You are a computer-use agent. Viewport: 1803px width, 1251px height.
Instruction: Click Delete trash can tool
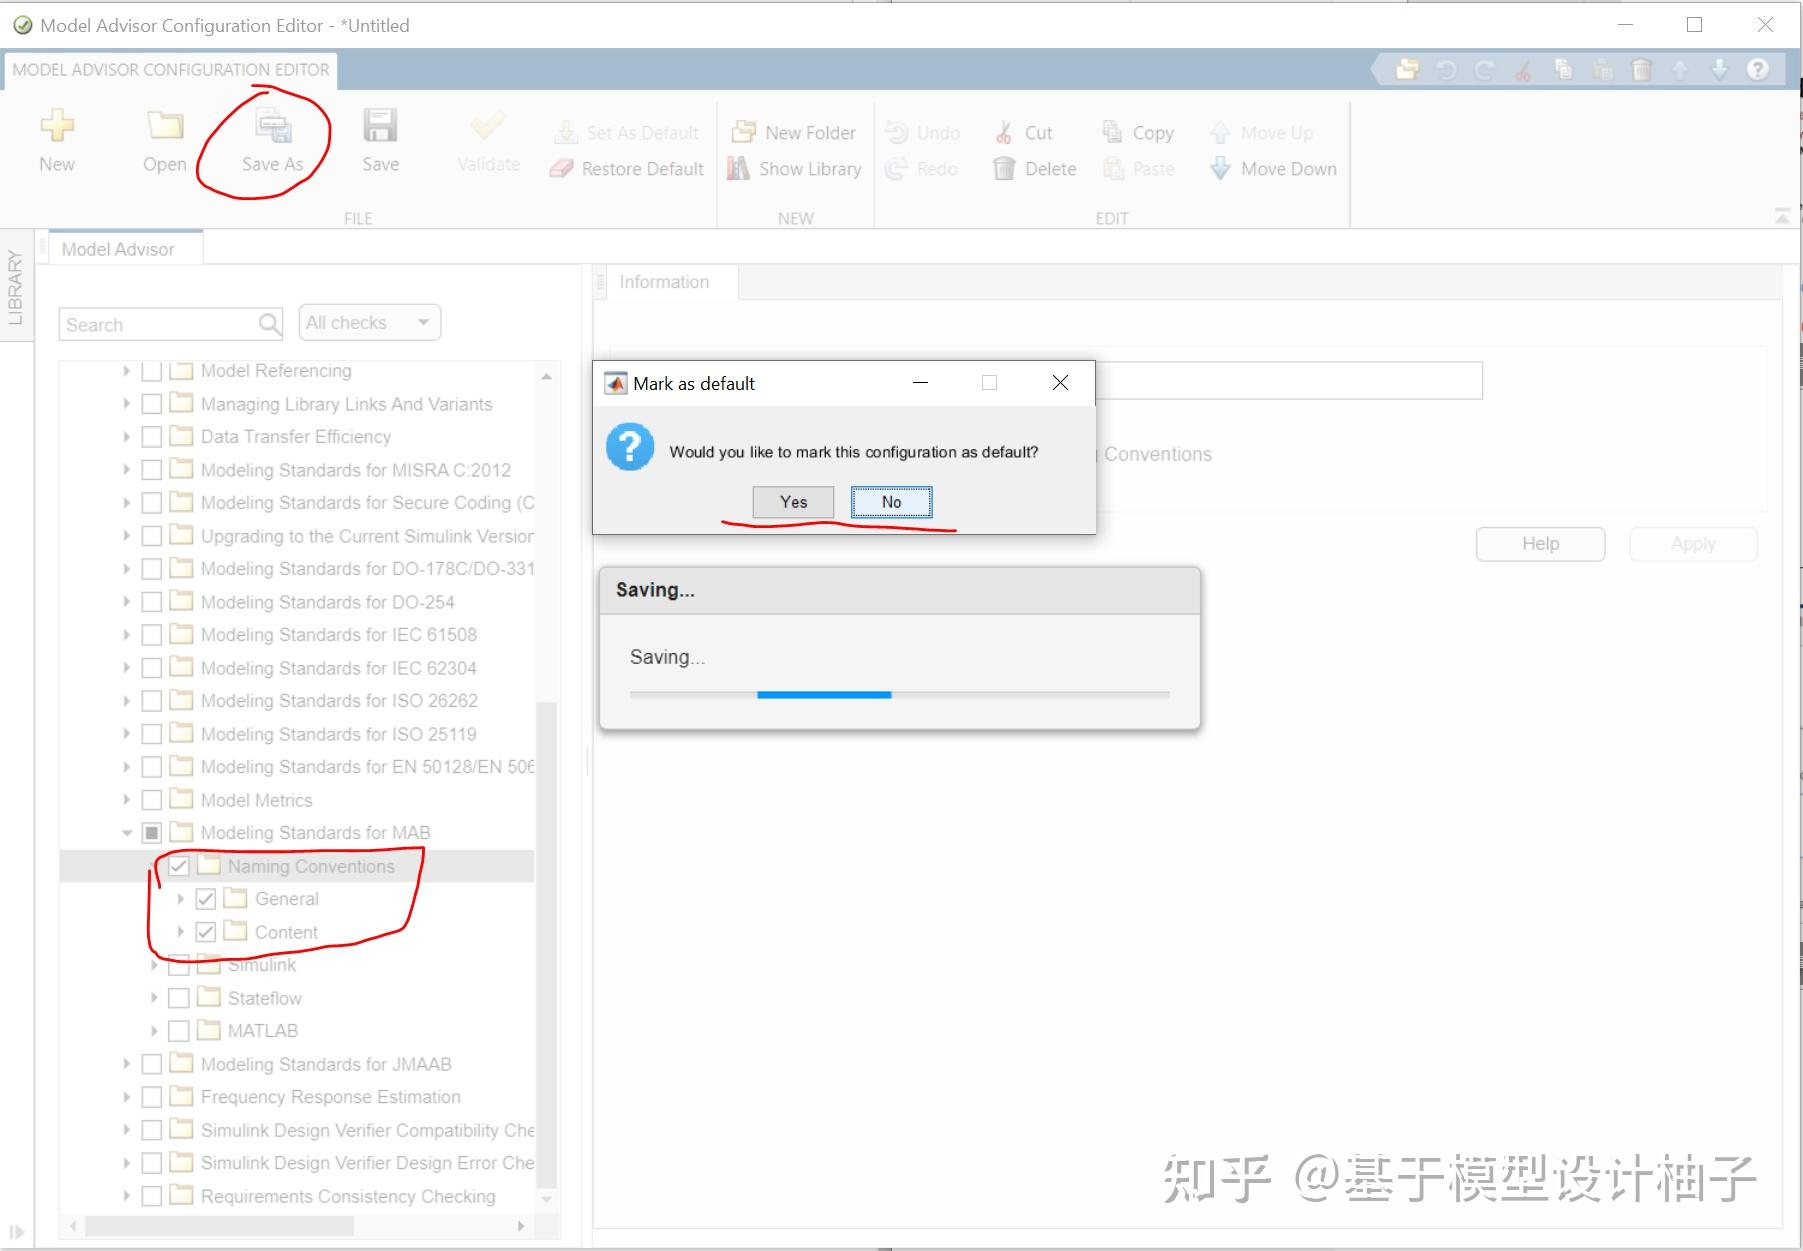click(x=1004, y=169)
